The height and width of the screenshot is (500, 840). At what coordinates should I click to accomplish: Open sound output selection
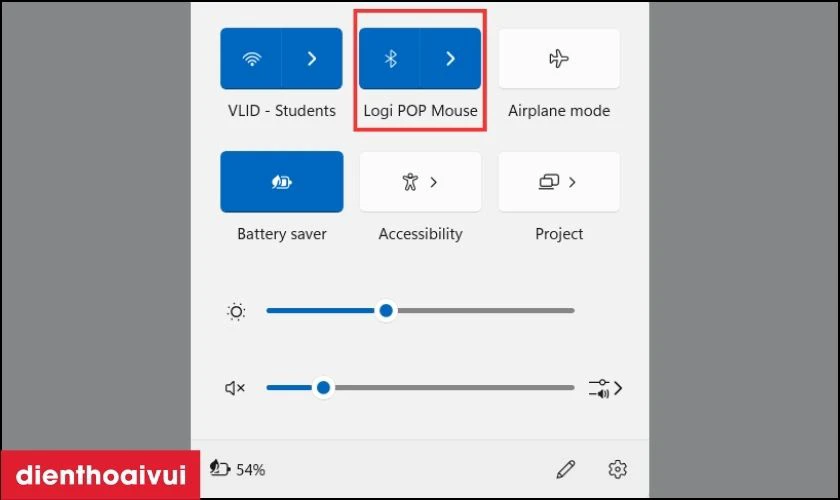coord(605,389)
